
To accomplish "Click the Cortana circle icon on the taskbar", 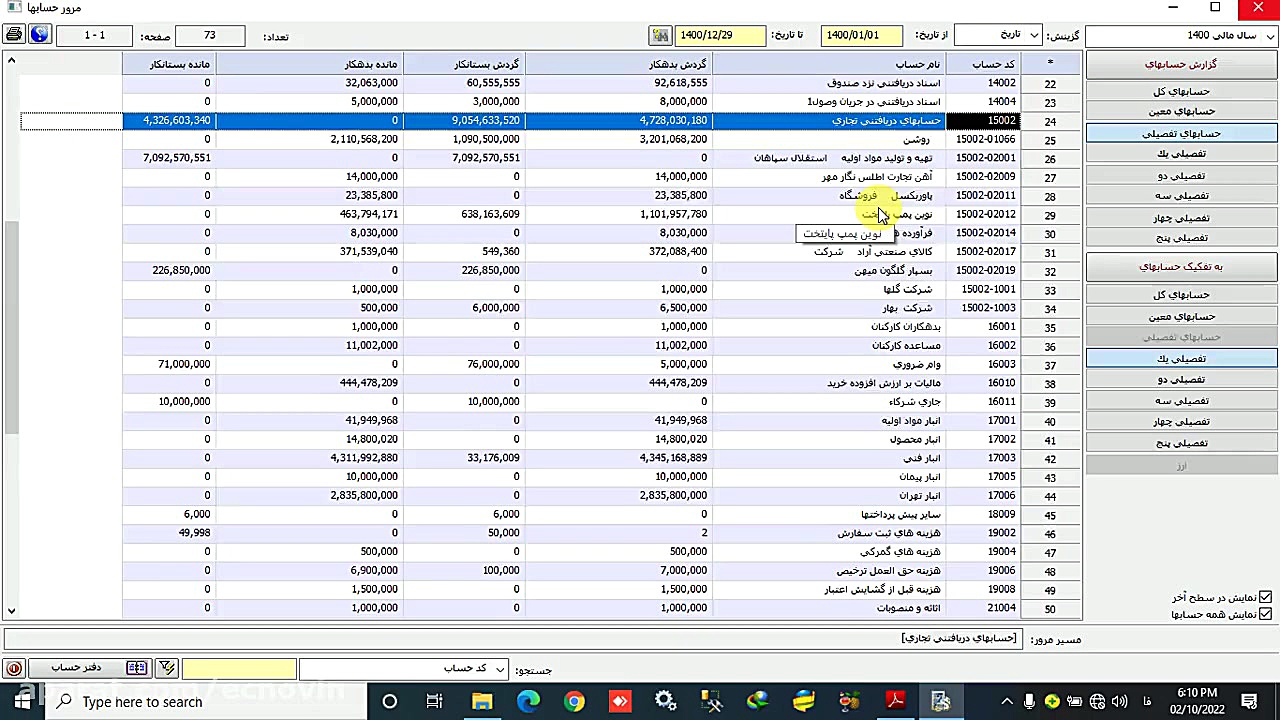I will (390, 701).
